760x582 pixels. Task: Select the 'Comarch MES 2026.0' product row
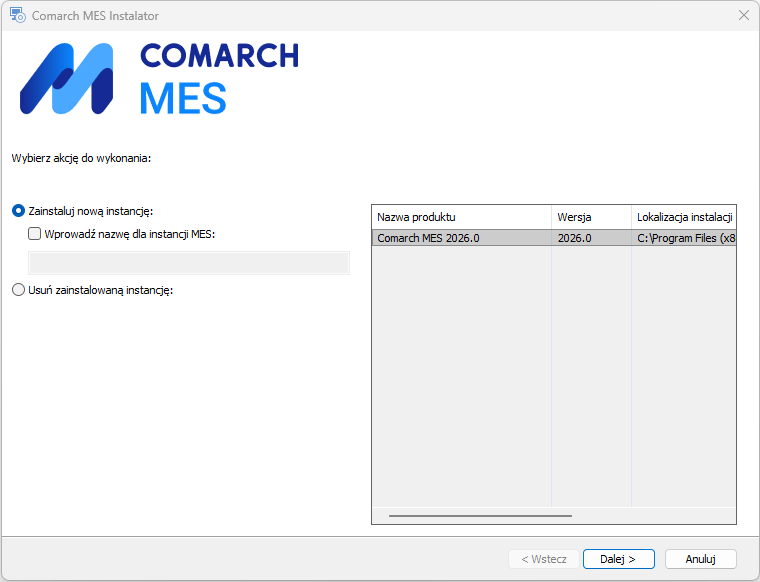pyautogui.click(x=554, y=238)
